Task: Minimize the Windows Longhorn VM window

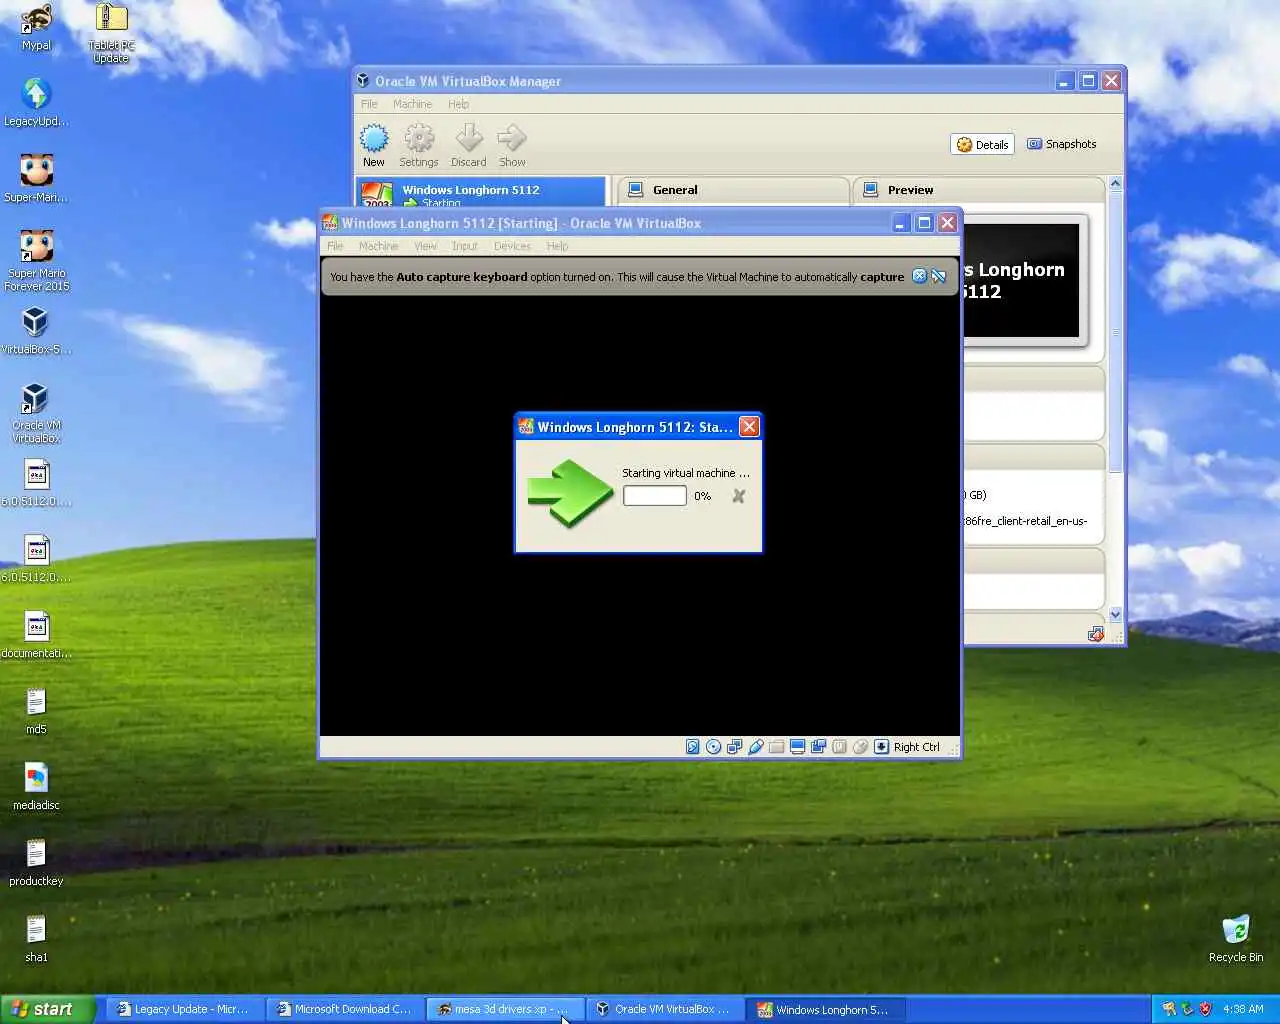Action: pos(900,223)
